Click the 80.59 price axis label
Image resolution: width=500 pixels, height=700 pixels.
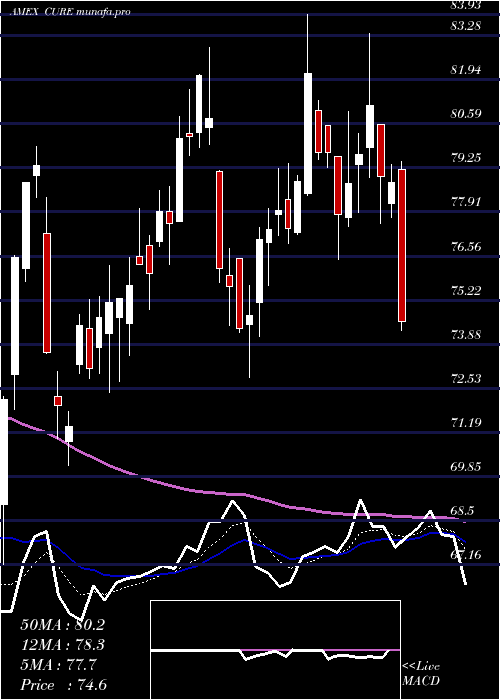(x=466, y=113)
